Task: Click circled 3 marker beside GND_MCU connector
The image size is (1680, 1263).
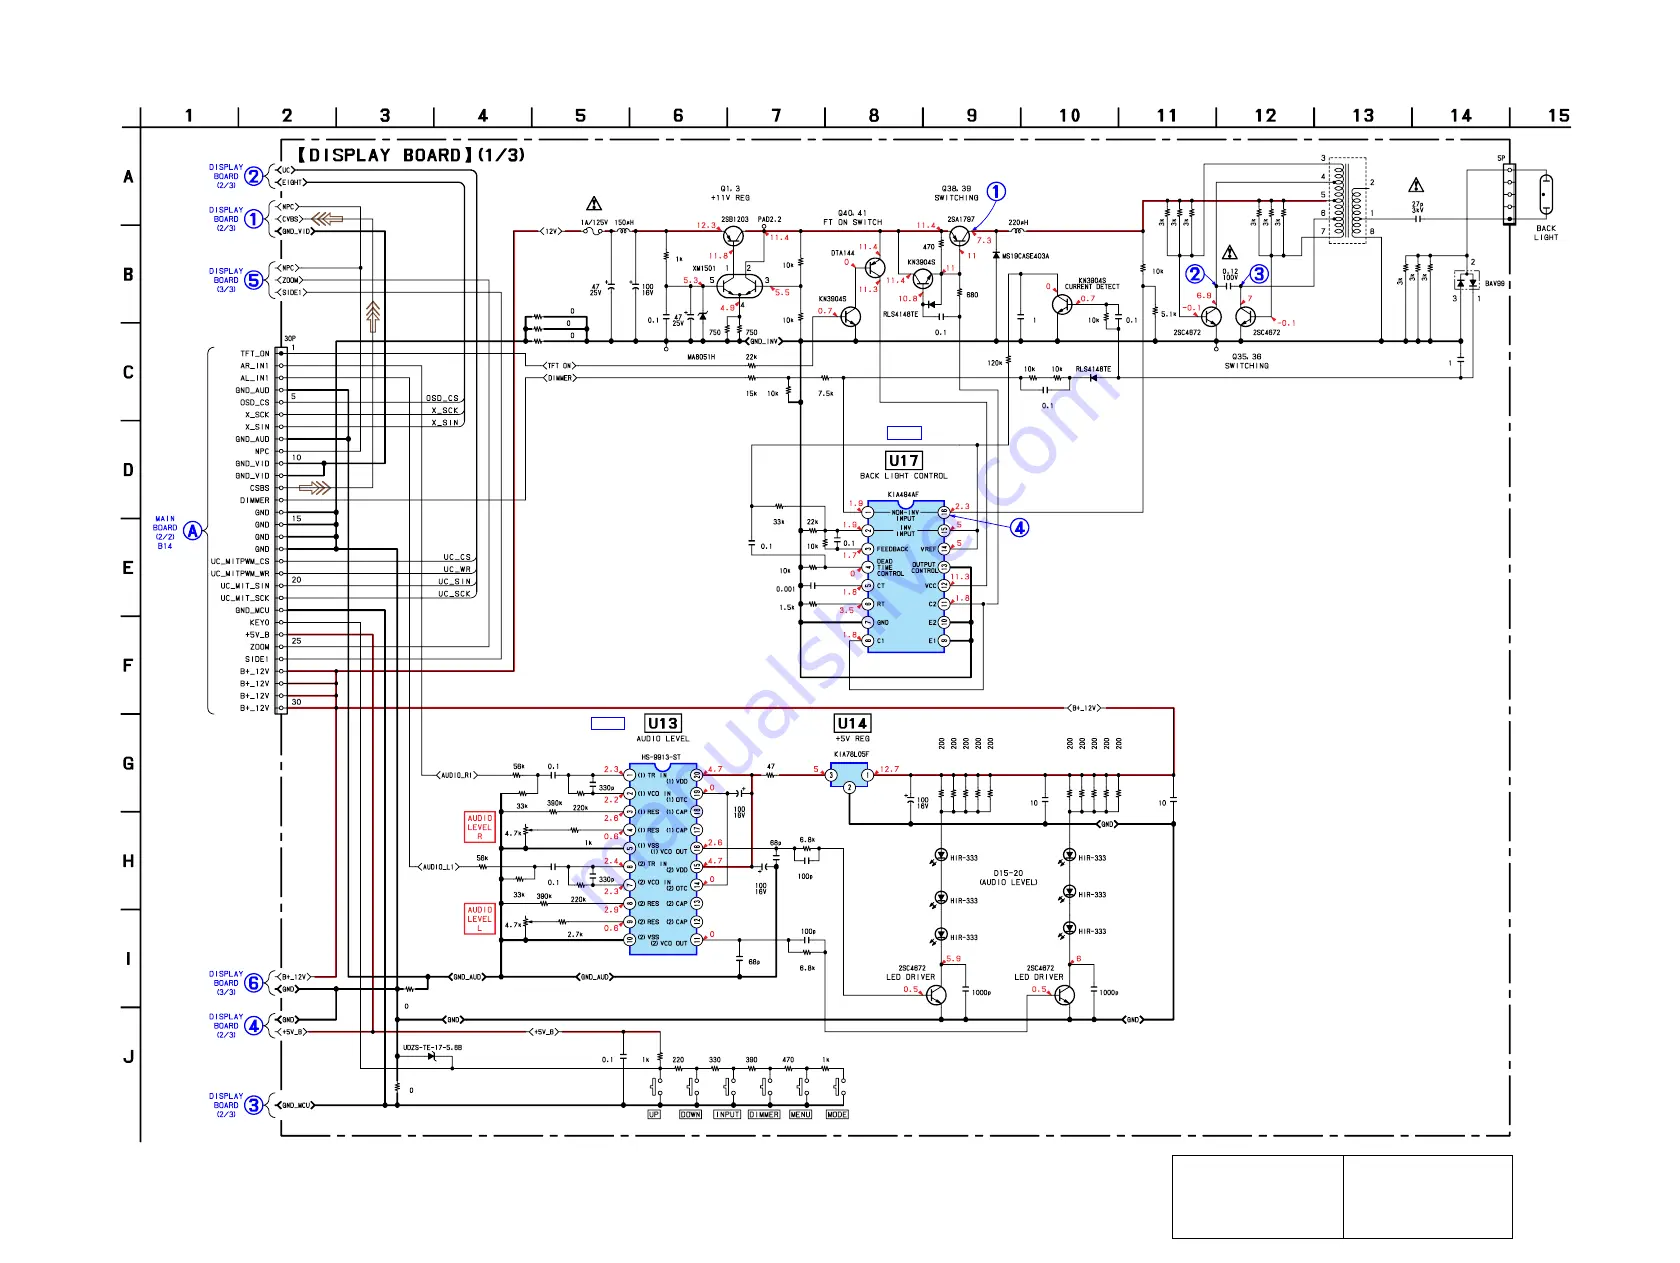Action: [x=254, y=1105]
